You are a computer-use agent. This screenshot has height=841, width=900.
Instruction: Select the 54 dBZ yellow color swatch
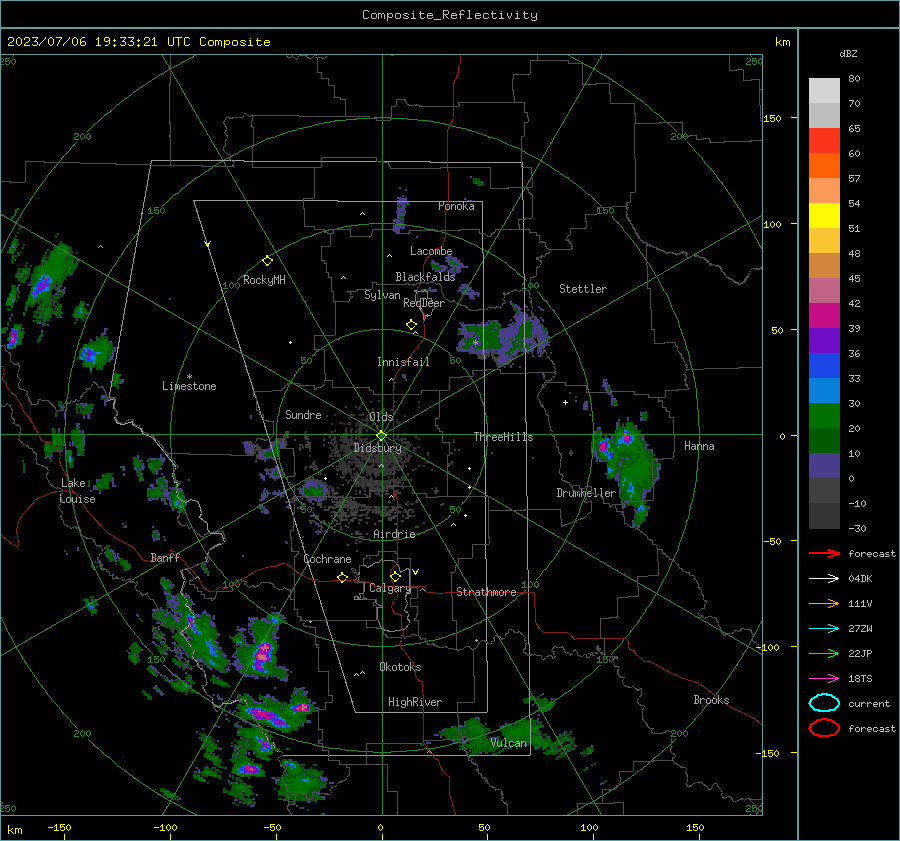click(824, 215)
